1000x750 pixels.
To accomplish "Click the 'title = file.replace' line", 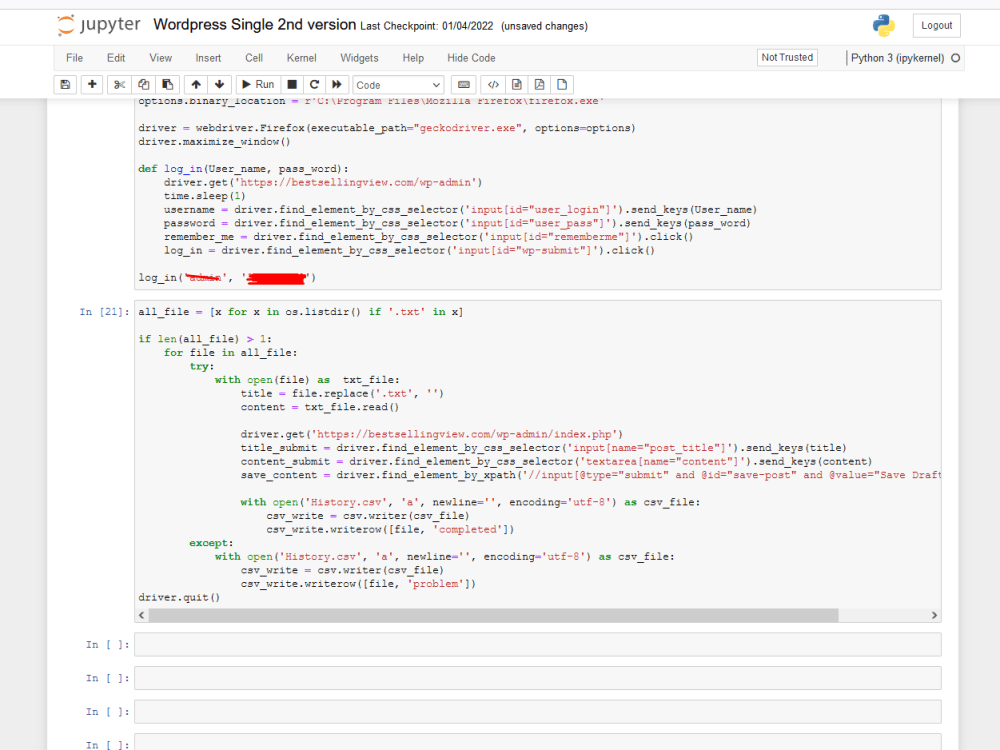I will [342, 393].
